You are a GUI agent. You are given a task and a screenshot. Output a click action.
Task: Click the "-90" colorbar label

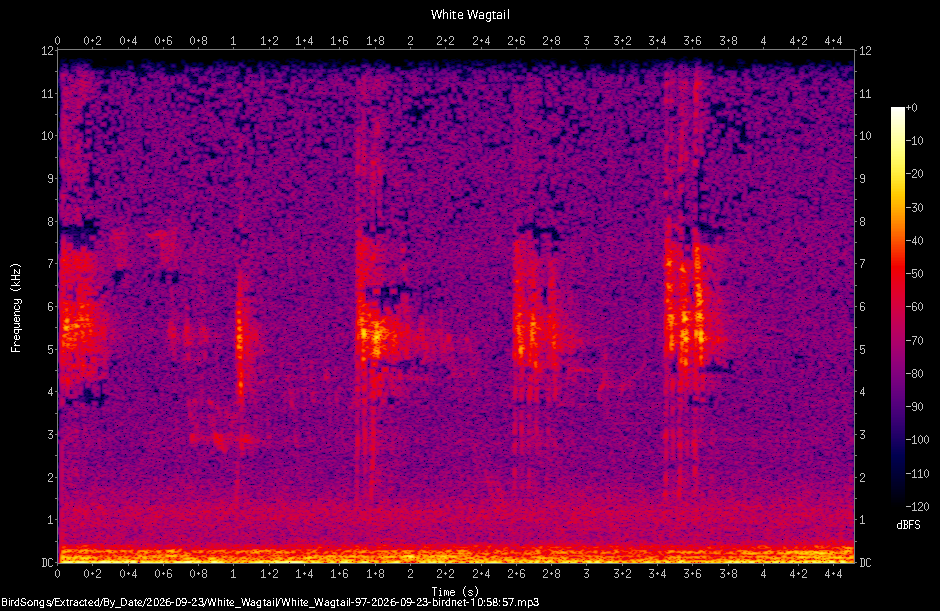tap(914, 407)
